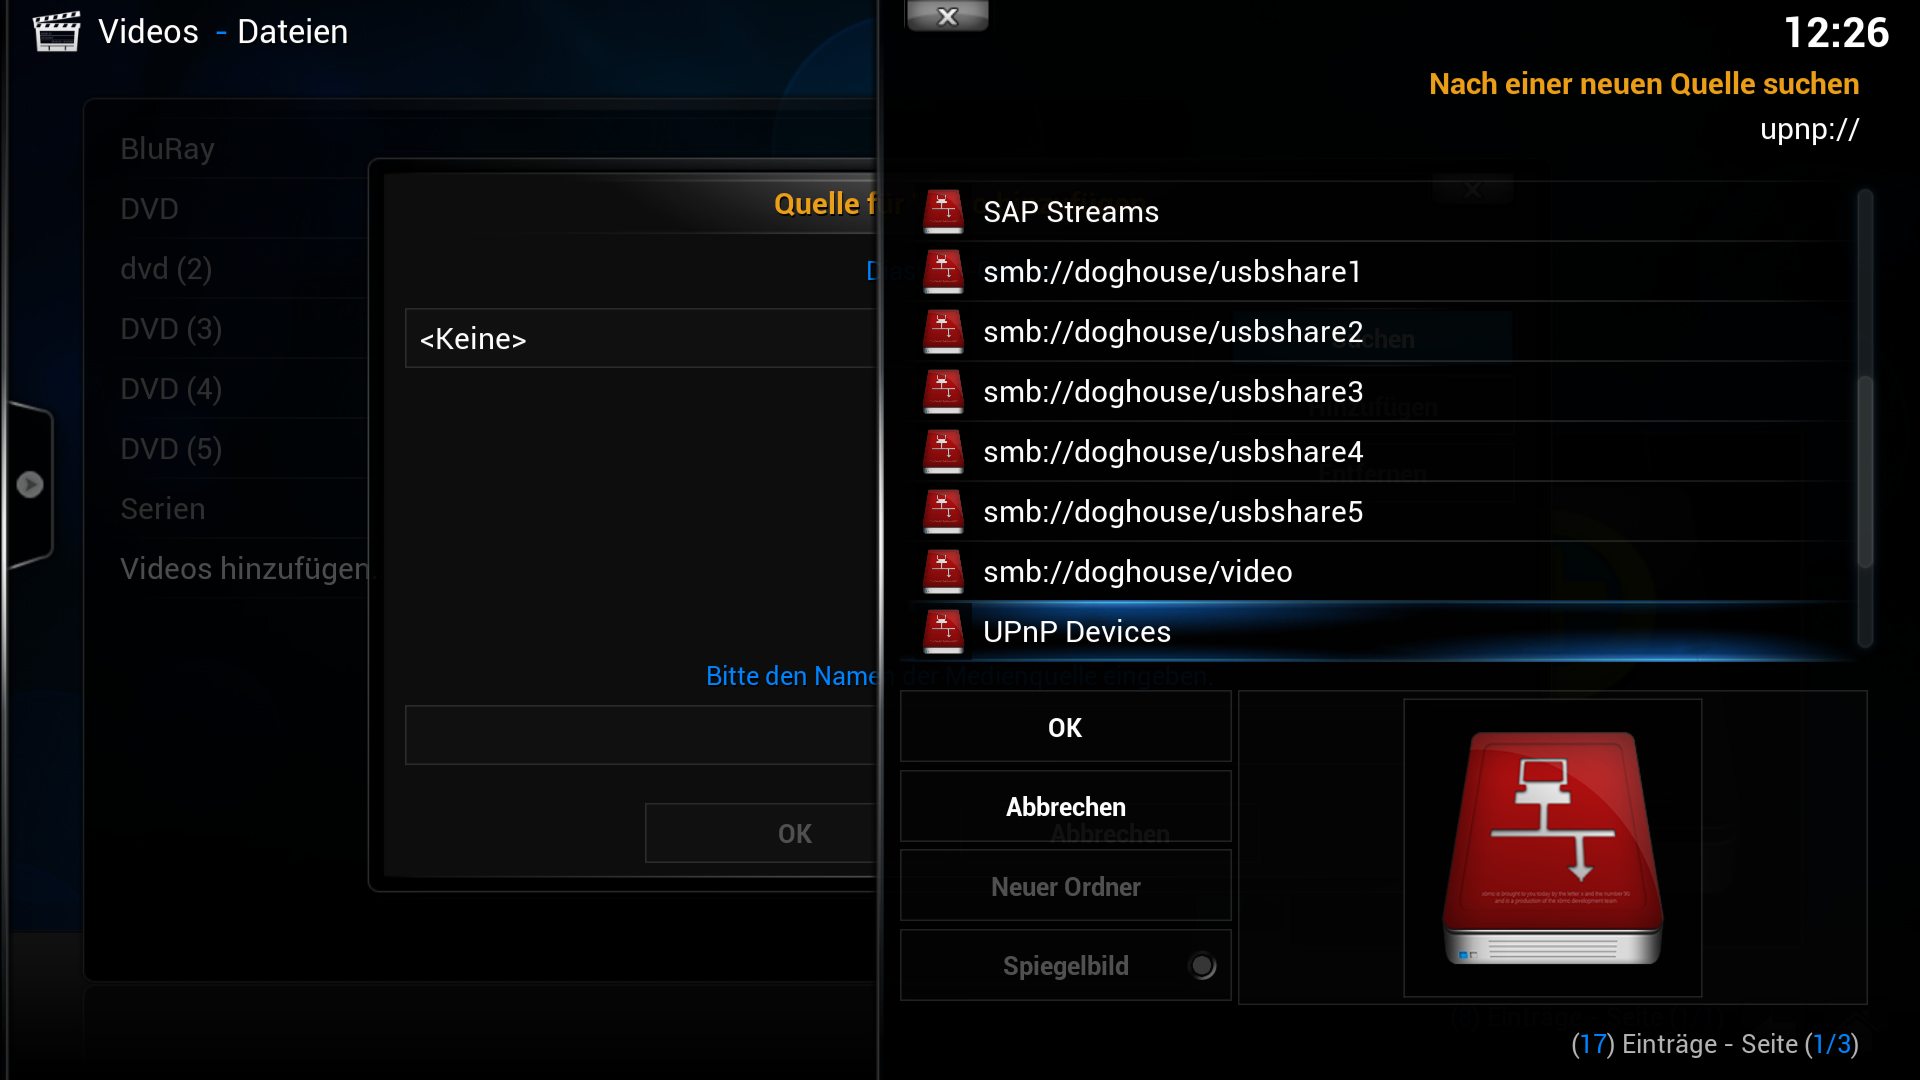1920x1080 pixels.
Task: Click Abbrechen to cancel browsing
Action: coord(1065,806)
